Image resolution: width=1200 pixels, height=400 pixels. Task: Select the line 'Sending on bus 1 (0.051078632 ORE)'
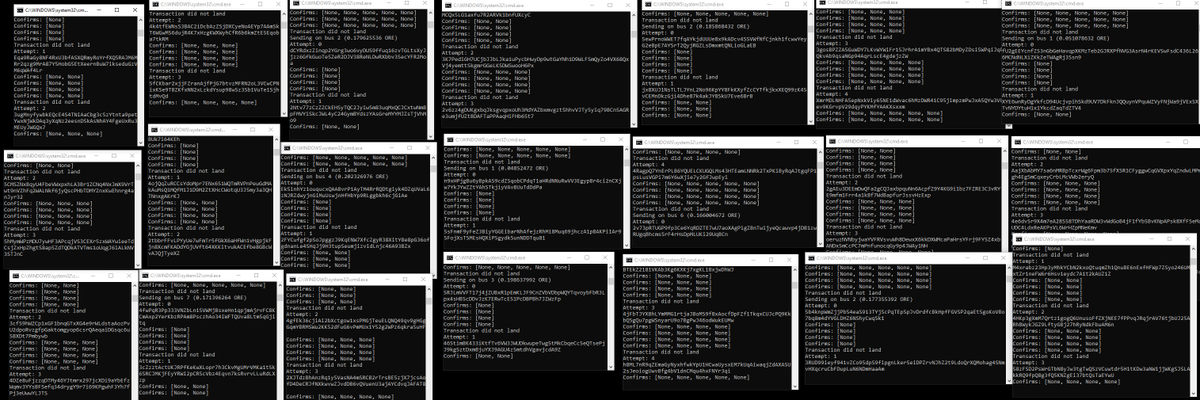1056,39
